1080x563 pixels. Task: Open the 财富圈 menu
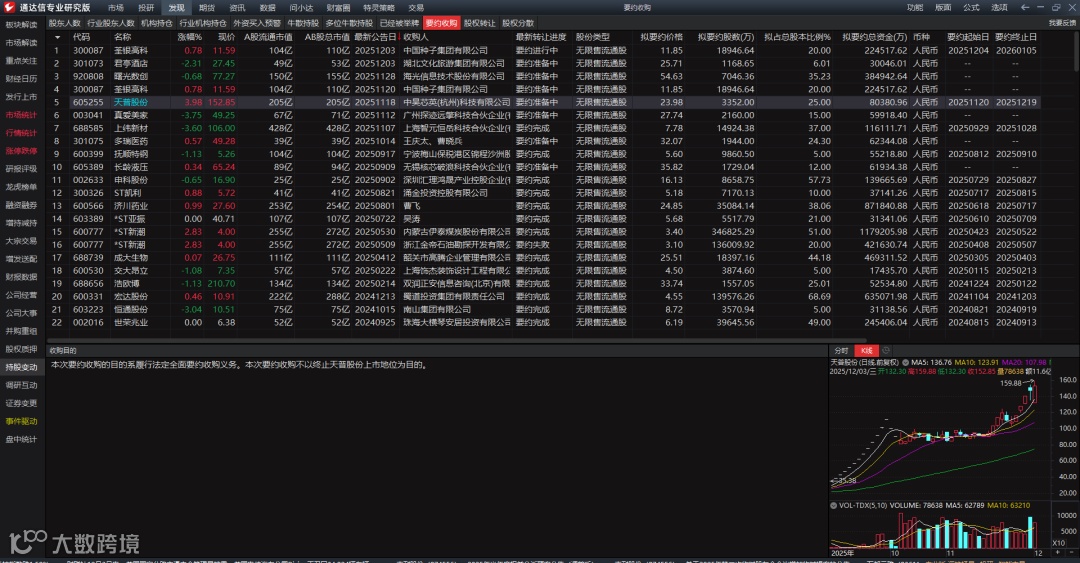[338, 8]
